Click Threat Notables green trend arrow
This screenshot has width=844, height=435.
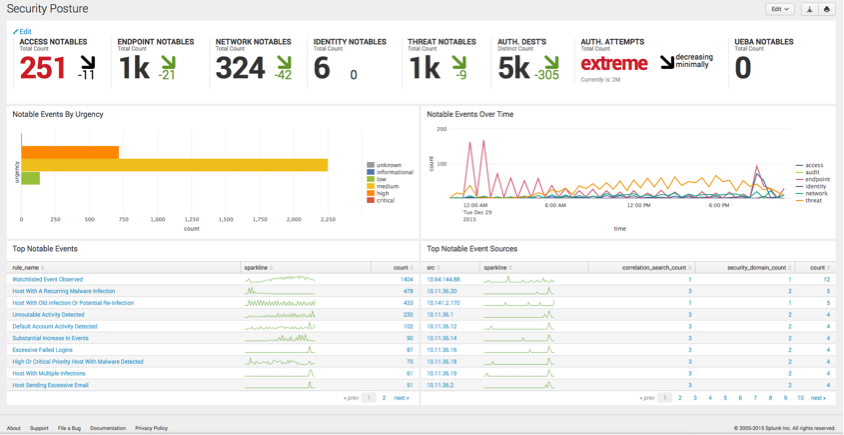(x=459, y=63)
